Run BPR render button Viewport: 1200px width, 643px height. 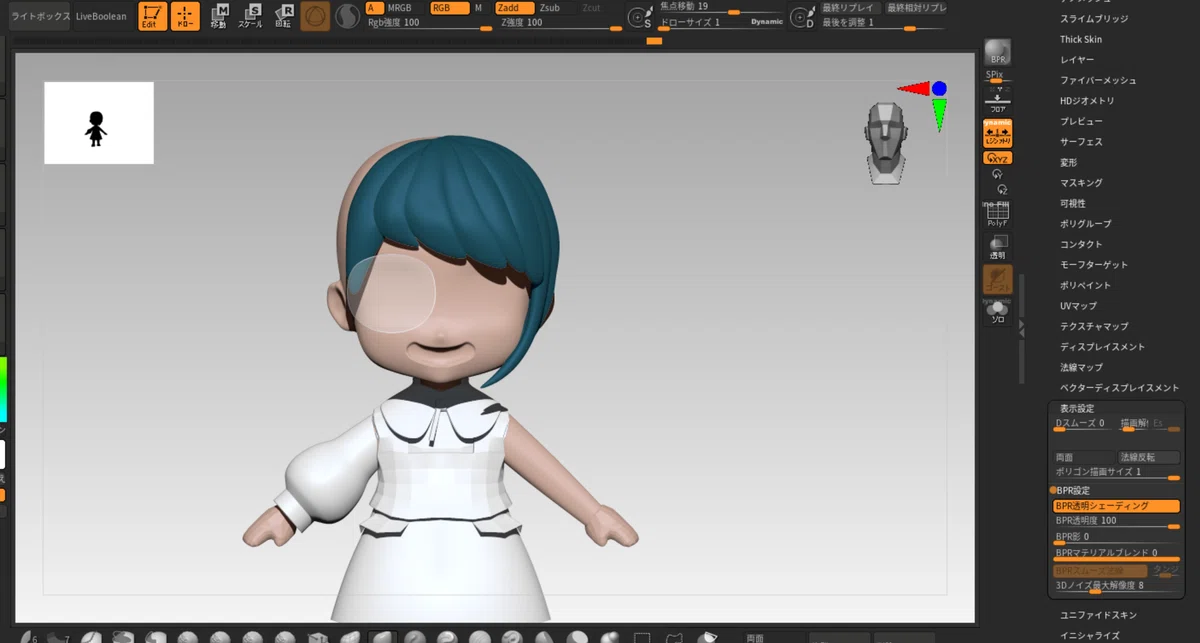(x=997, y=53)
